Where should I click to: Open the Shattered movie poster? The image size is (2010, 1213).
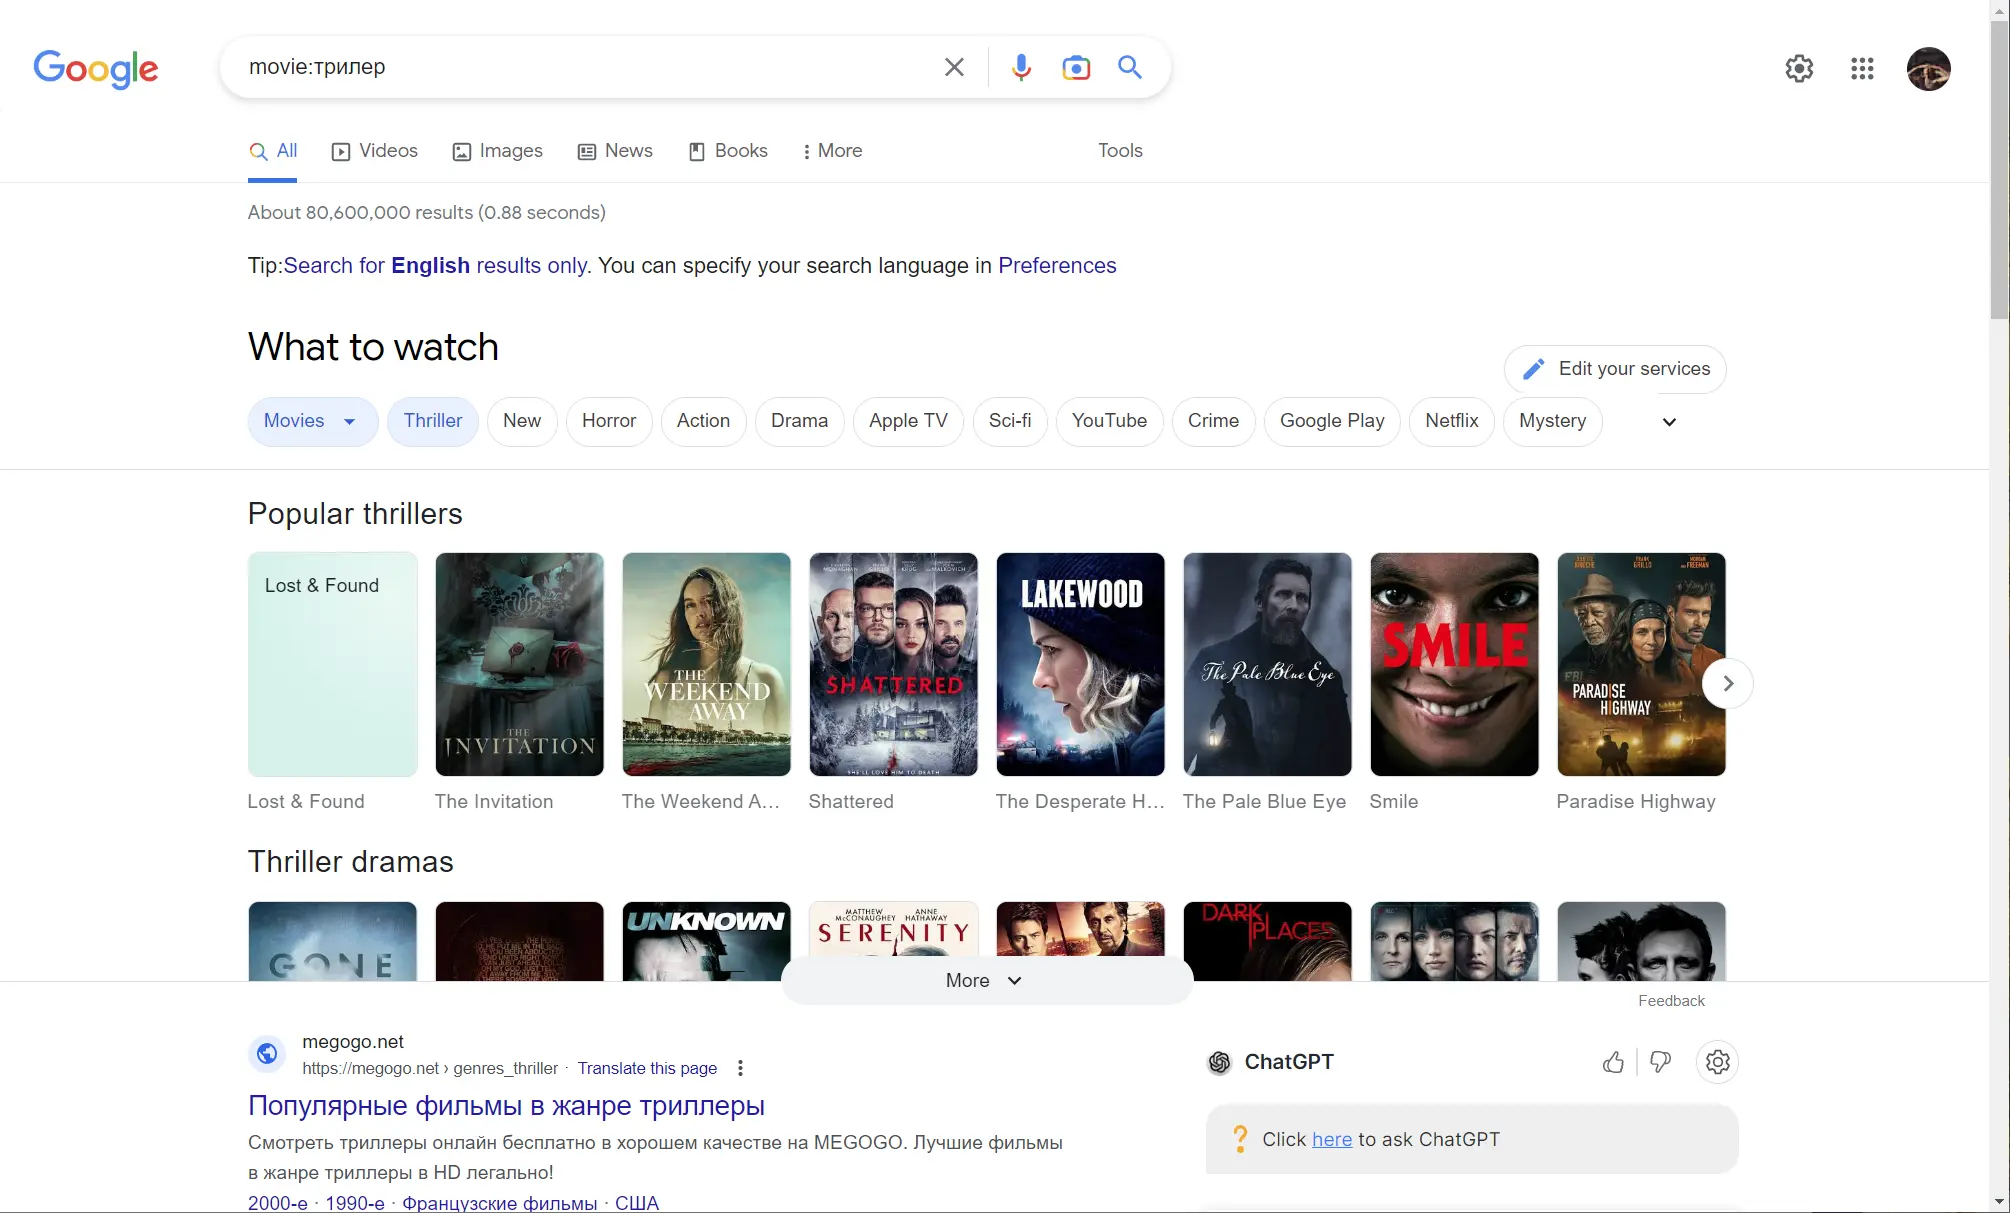[893, 664]
